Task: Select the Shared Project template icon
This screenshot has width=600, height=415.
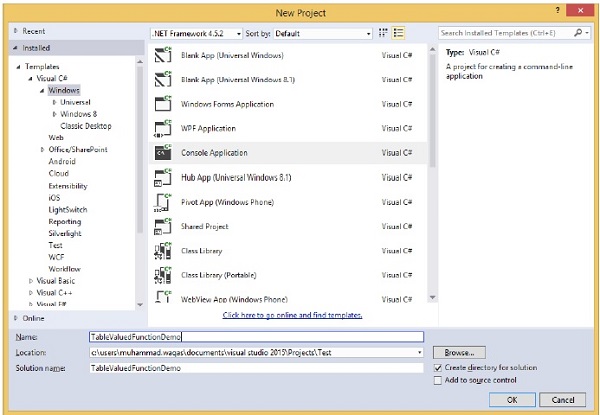Action: point(162,226)
